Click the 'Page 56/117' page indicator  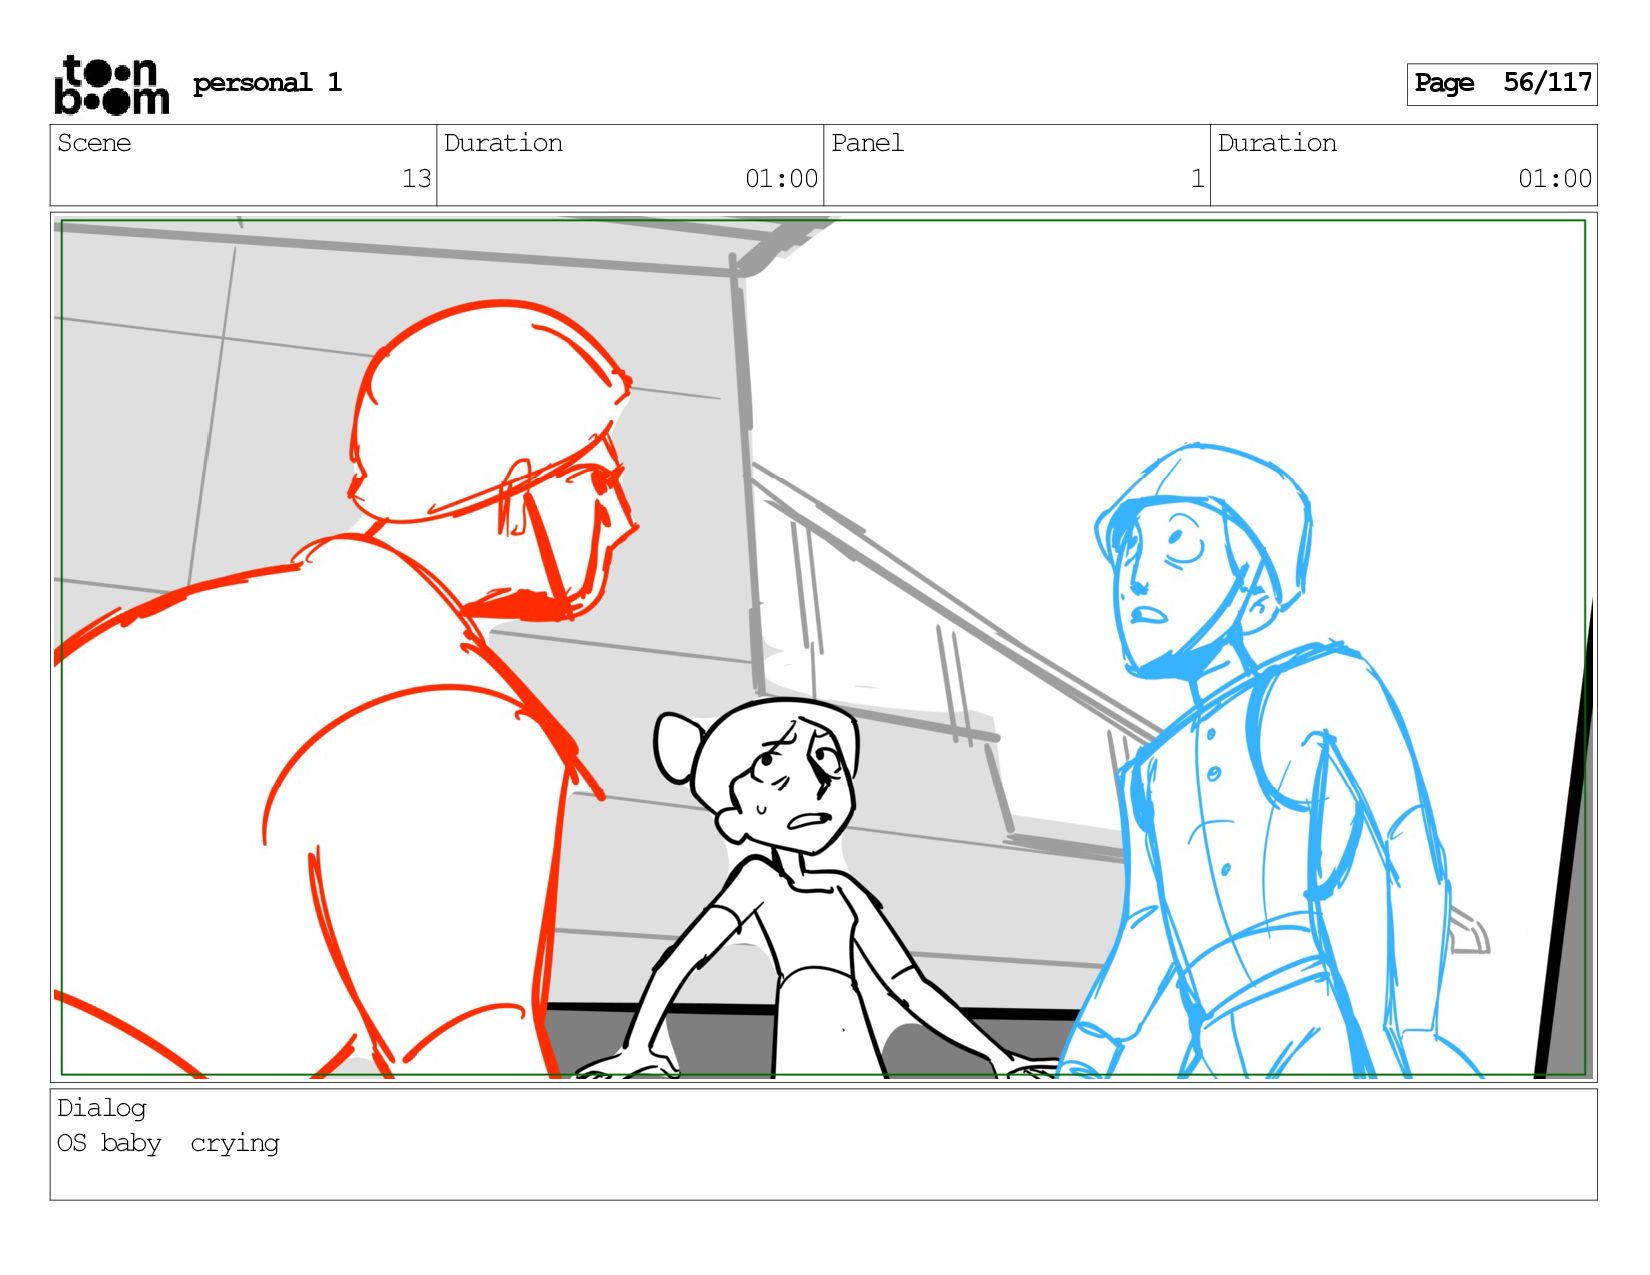pos(1502,84)
